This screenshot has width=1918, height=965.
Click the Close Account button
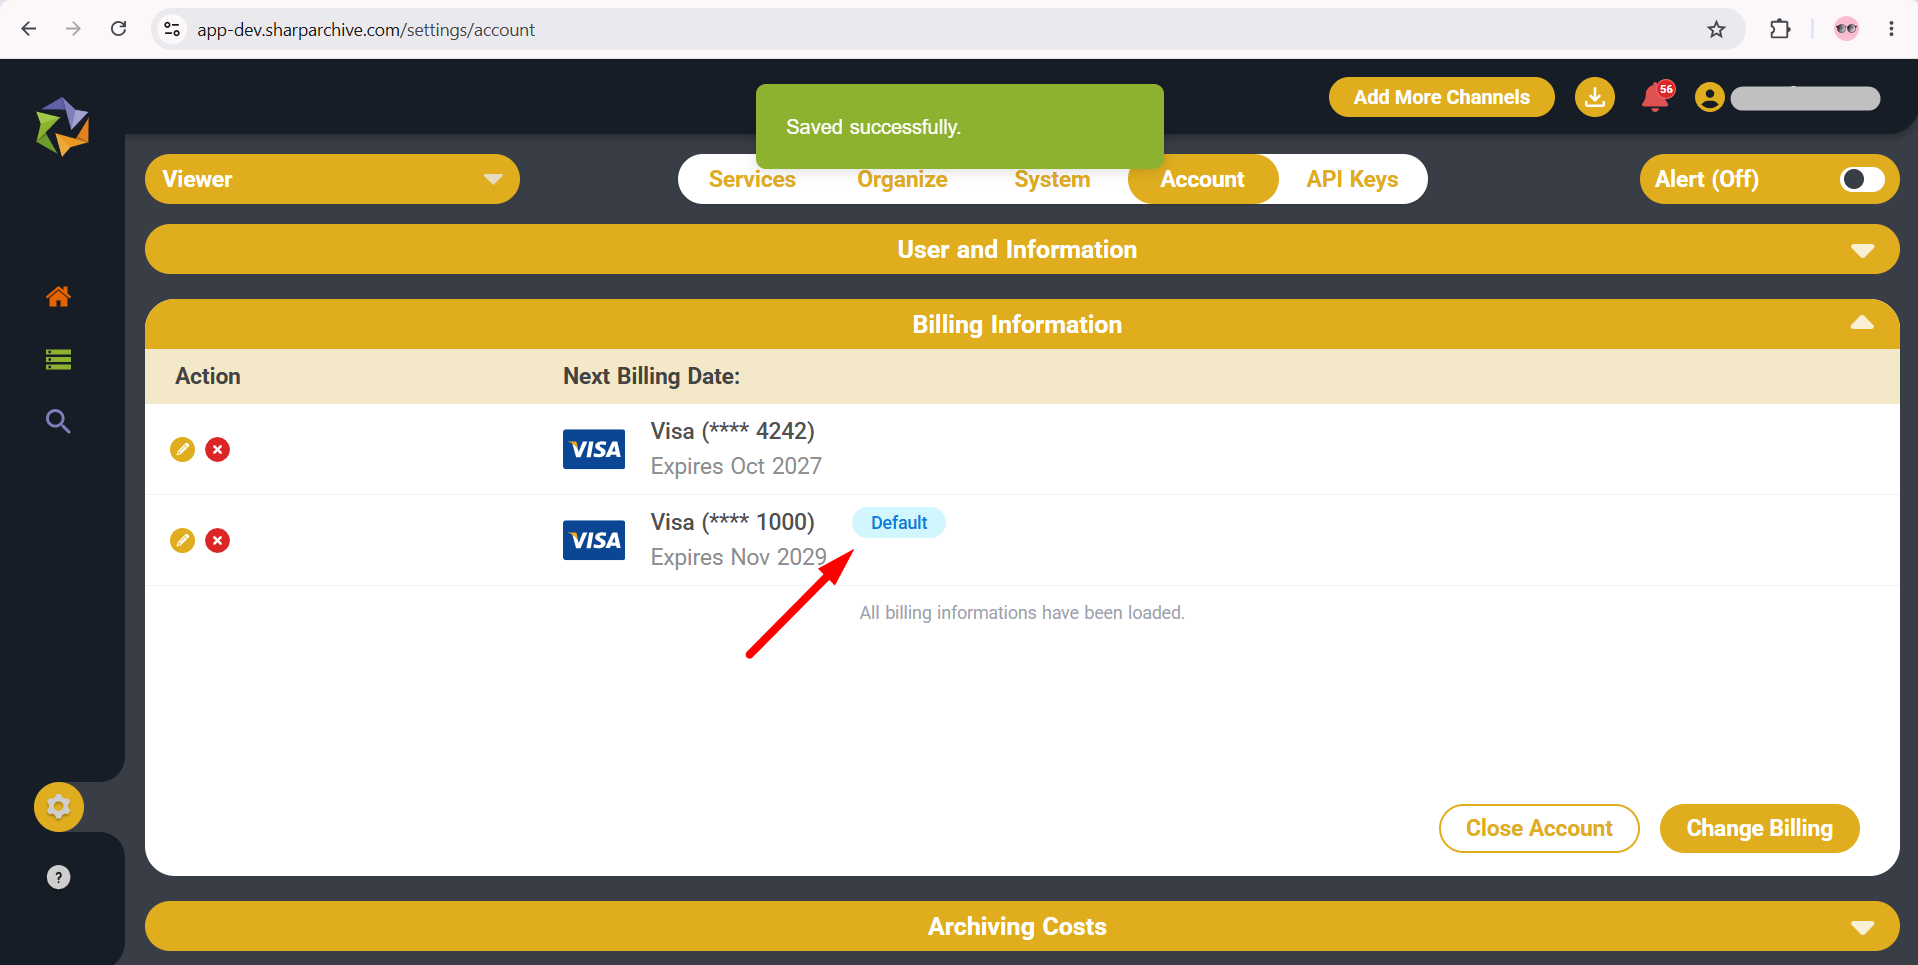1539,828
